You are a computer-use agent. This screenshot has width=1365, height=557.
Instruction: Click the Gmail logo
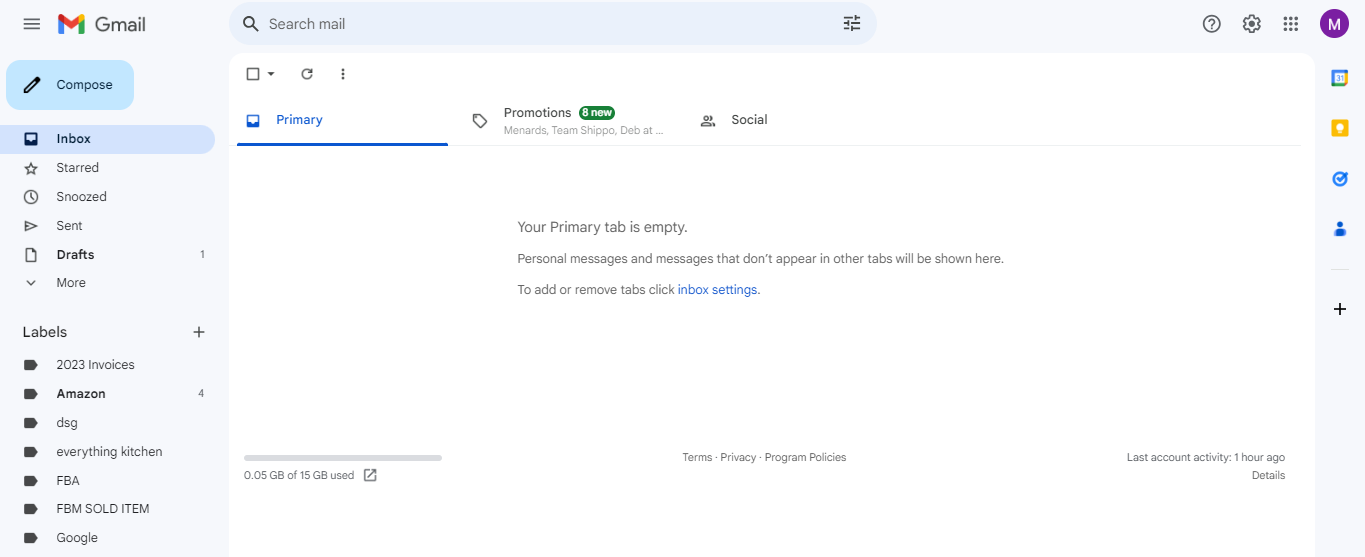(102, 24)
